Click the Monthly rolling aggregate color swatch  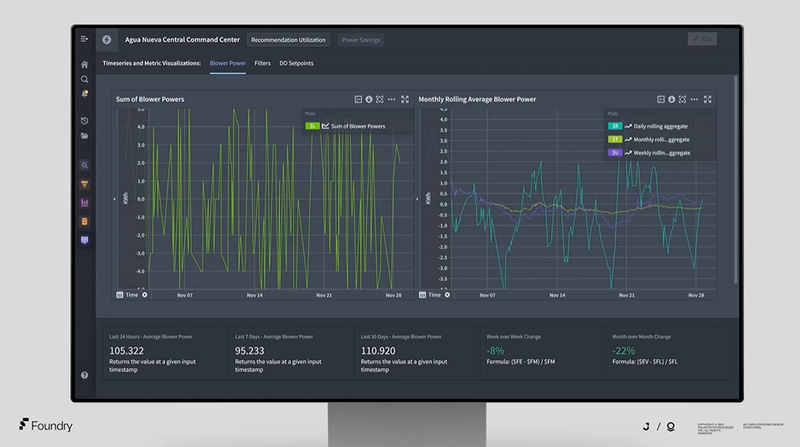click(x=616, y=140)
